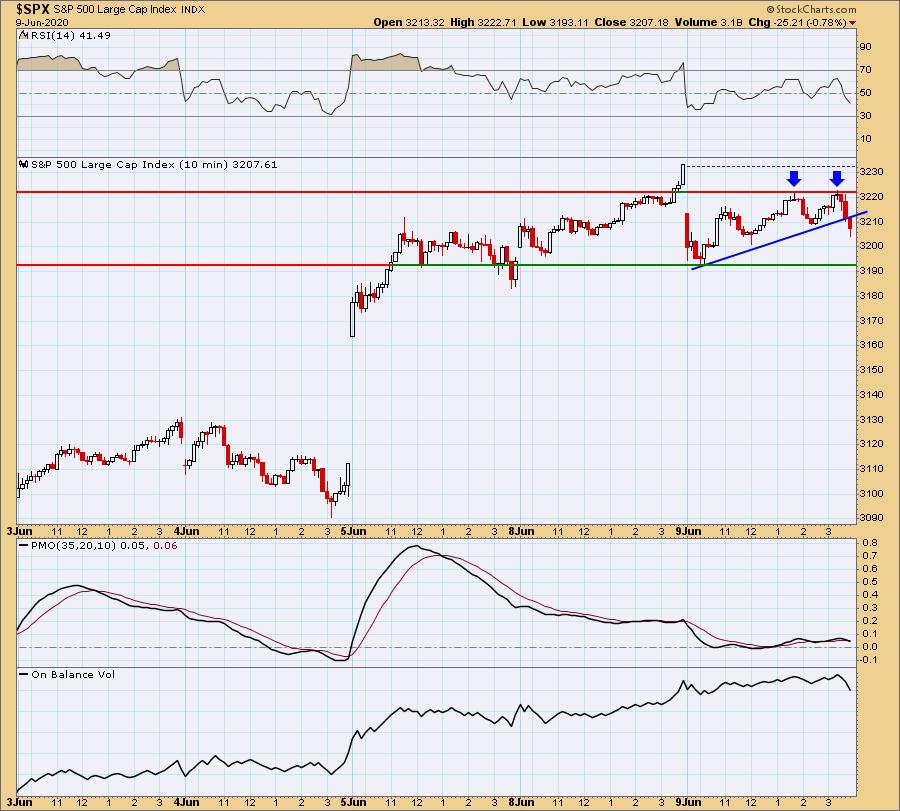Click the 'S&P 500 Large Cap Index (10 min) 3207.61' label
Image resolution: width=900 pixels, height=811 pixels.
coord(154,164)
